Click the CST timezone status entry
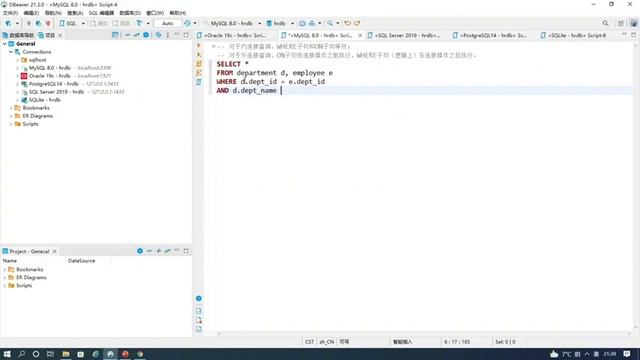 [x=309, y=342]
